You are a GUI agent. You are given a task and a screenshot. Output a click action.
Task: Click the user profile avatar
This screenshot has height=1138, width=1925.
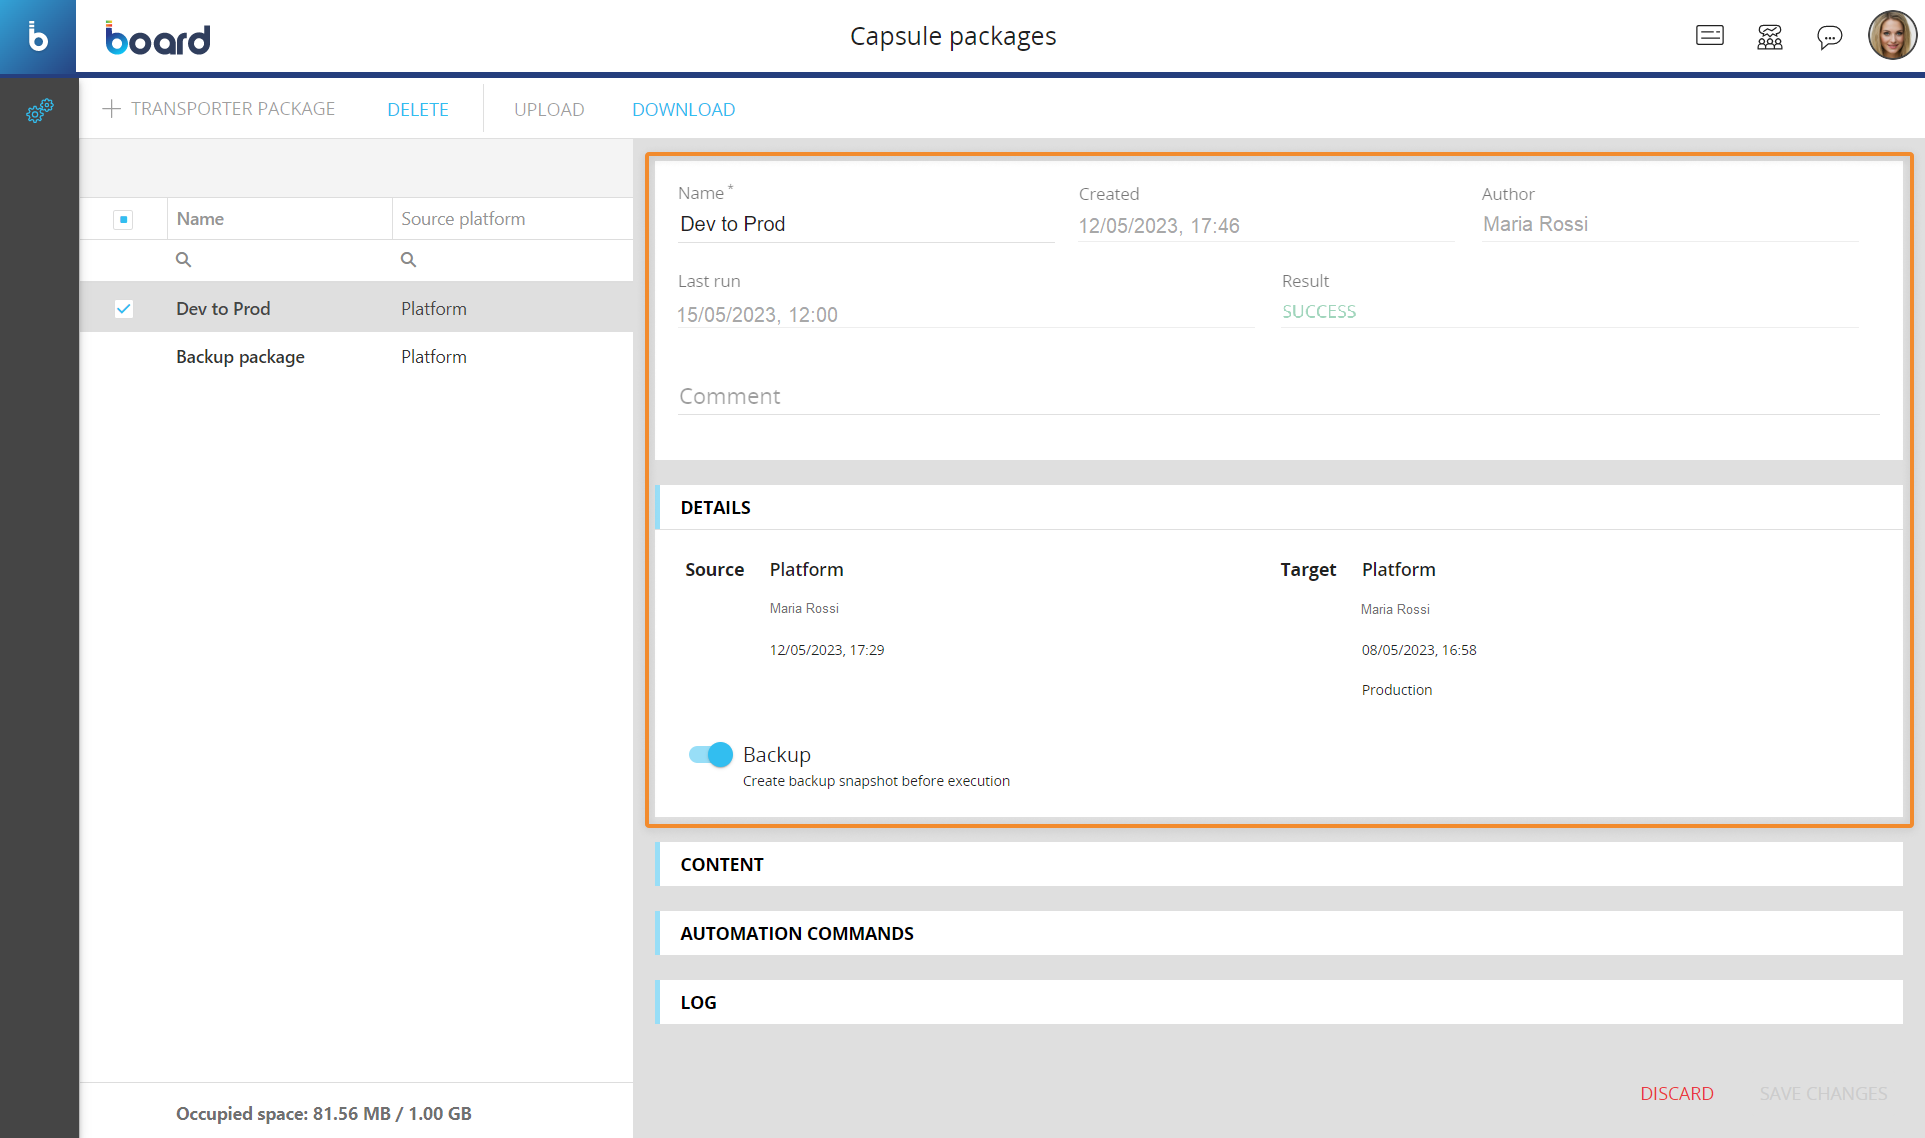click(x=1892, y=36)
